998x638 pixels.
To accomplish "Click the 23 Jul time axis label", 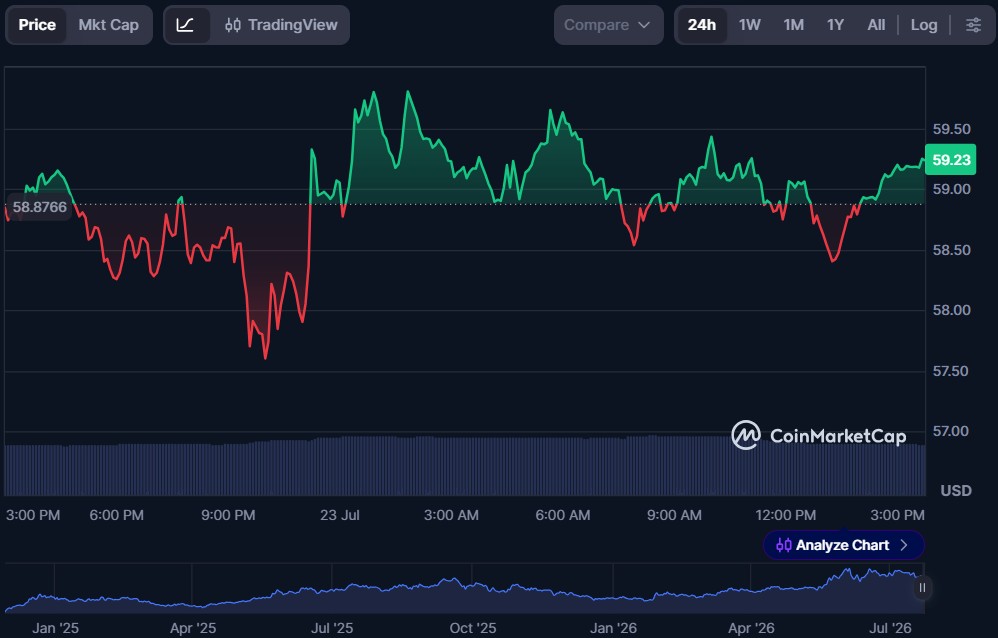I will click(339, 515).
